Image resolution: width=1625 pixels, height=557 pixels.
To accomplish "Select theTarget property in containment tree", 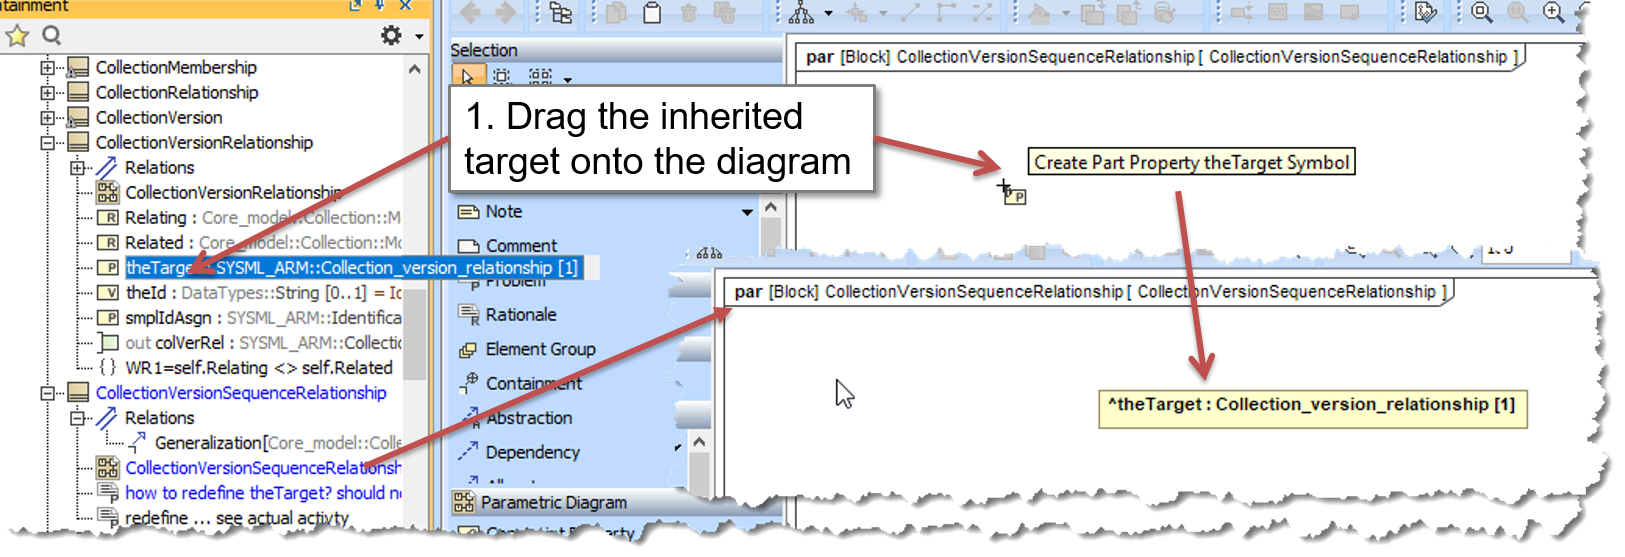I will pos(351,268).
